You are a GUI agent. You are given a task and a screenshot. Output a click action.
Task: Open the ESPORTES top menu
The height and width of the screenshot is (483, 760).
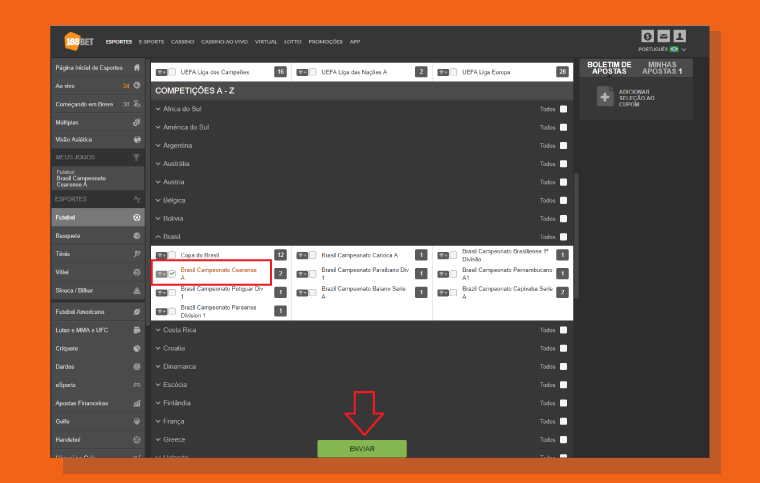pyautogui.click(x=119, y=42)
